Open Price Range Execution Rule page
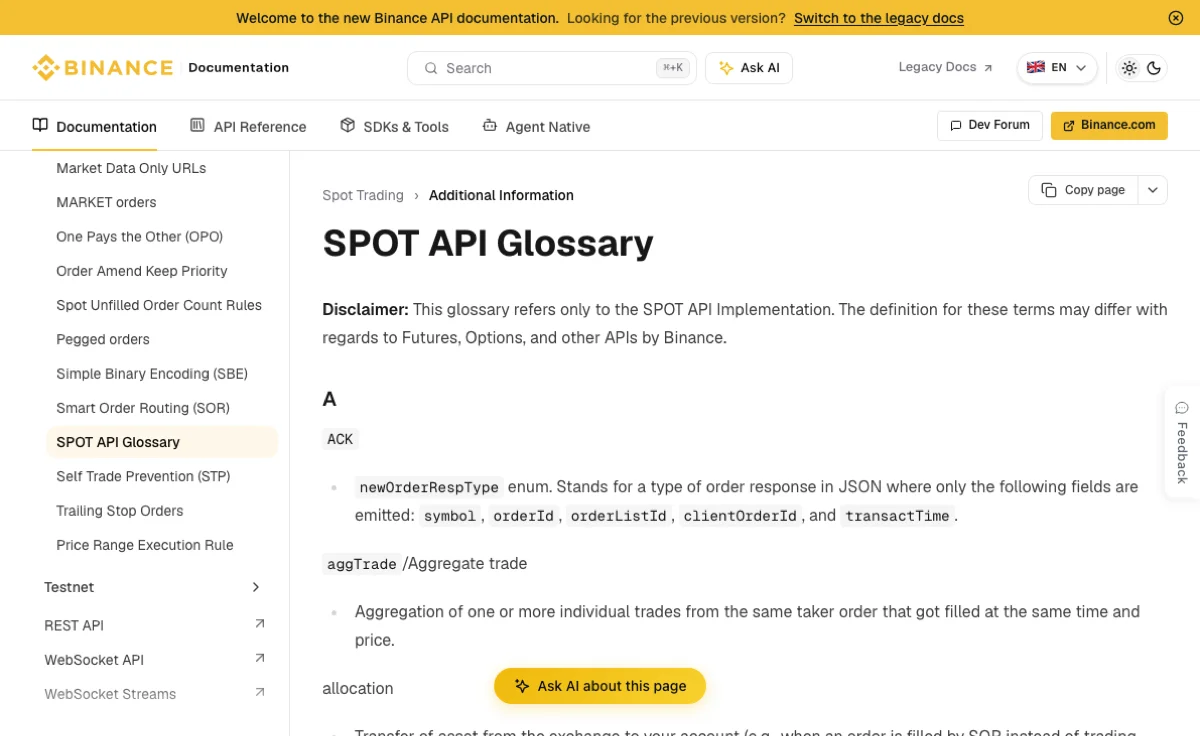This screenshot has width=1200, height=736. pos(145,545)
